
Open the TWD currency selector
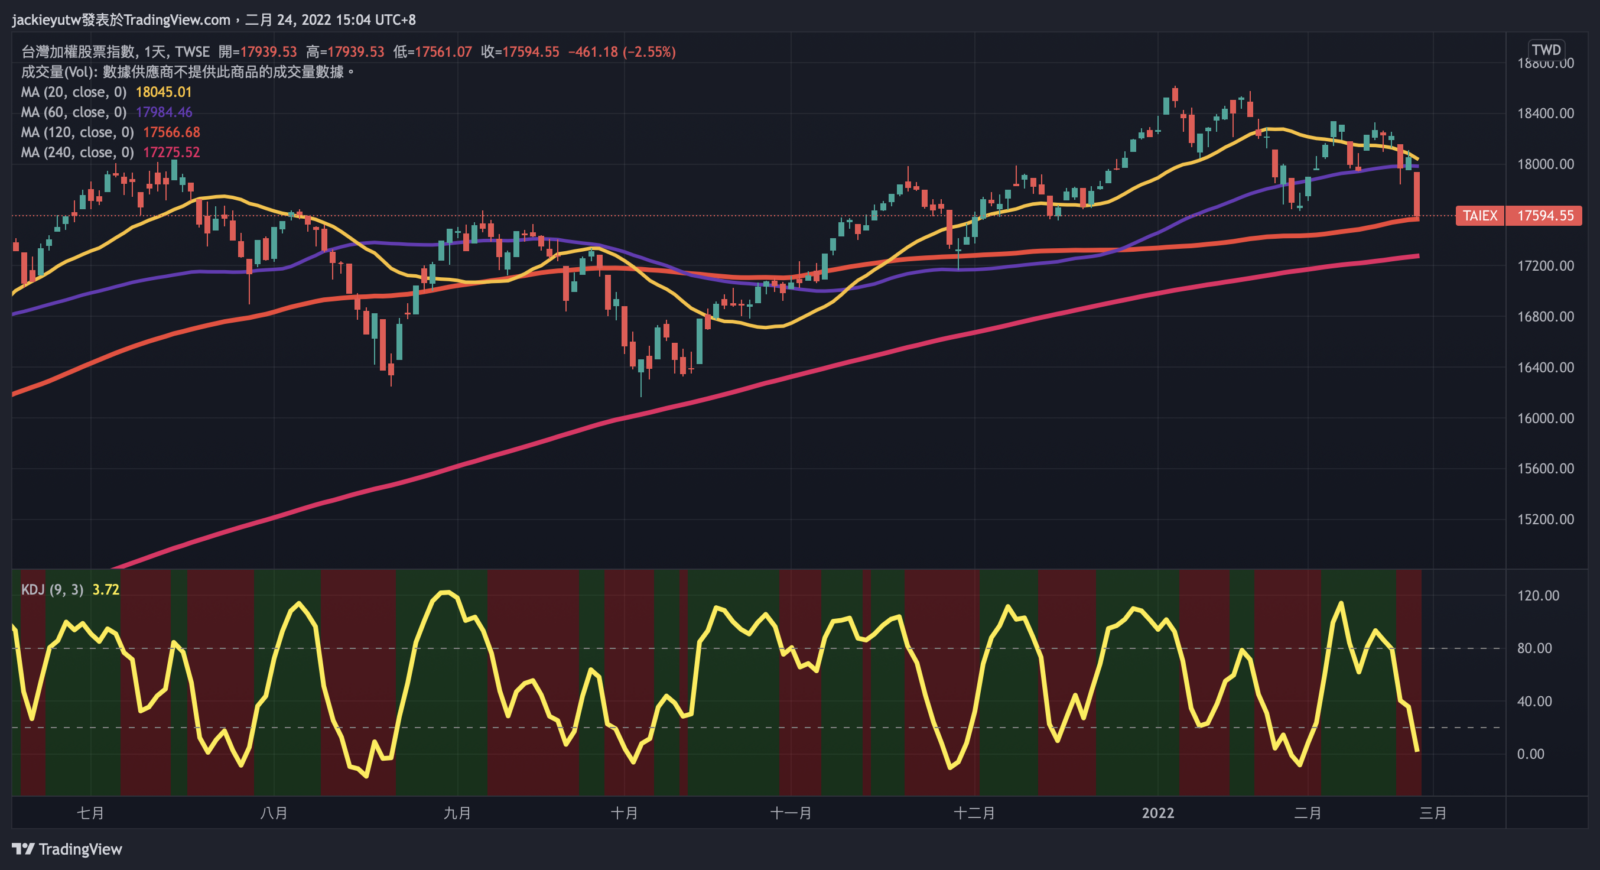coord(1546,50)
